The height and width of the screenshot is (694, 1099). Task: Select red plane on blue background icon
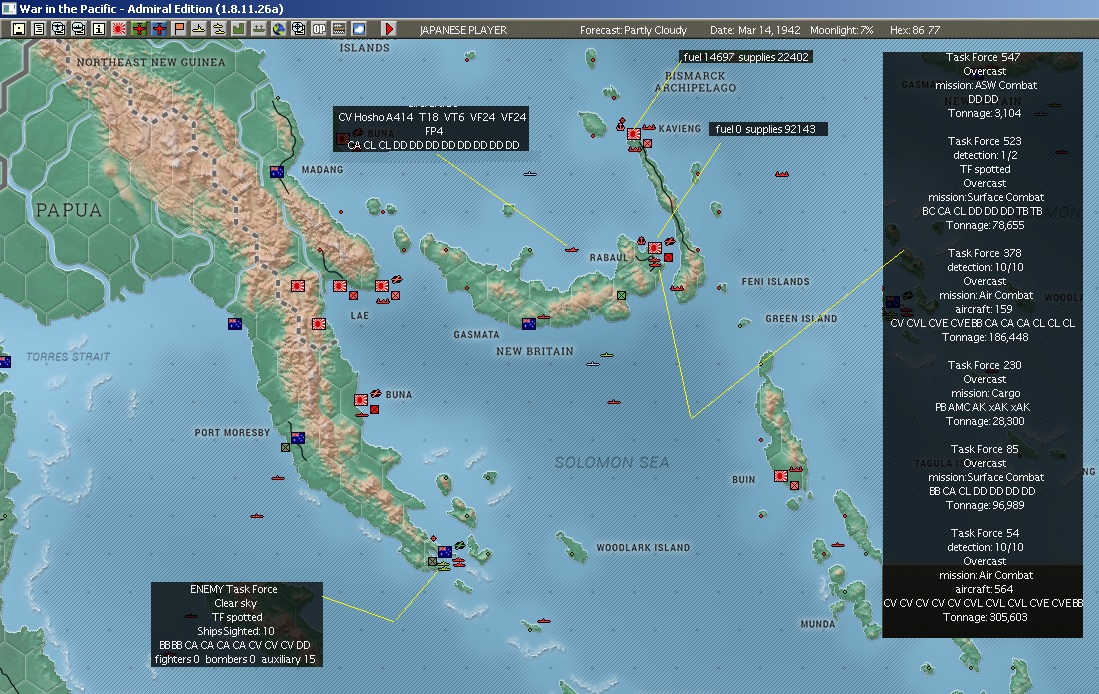click(159, 29)
